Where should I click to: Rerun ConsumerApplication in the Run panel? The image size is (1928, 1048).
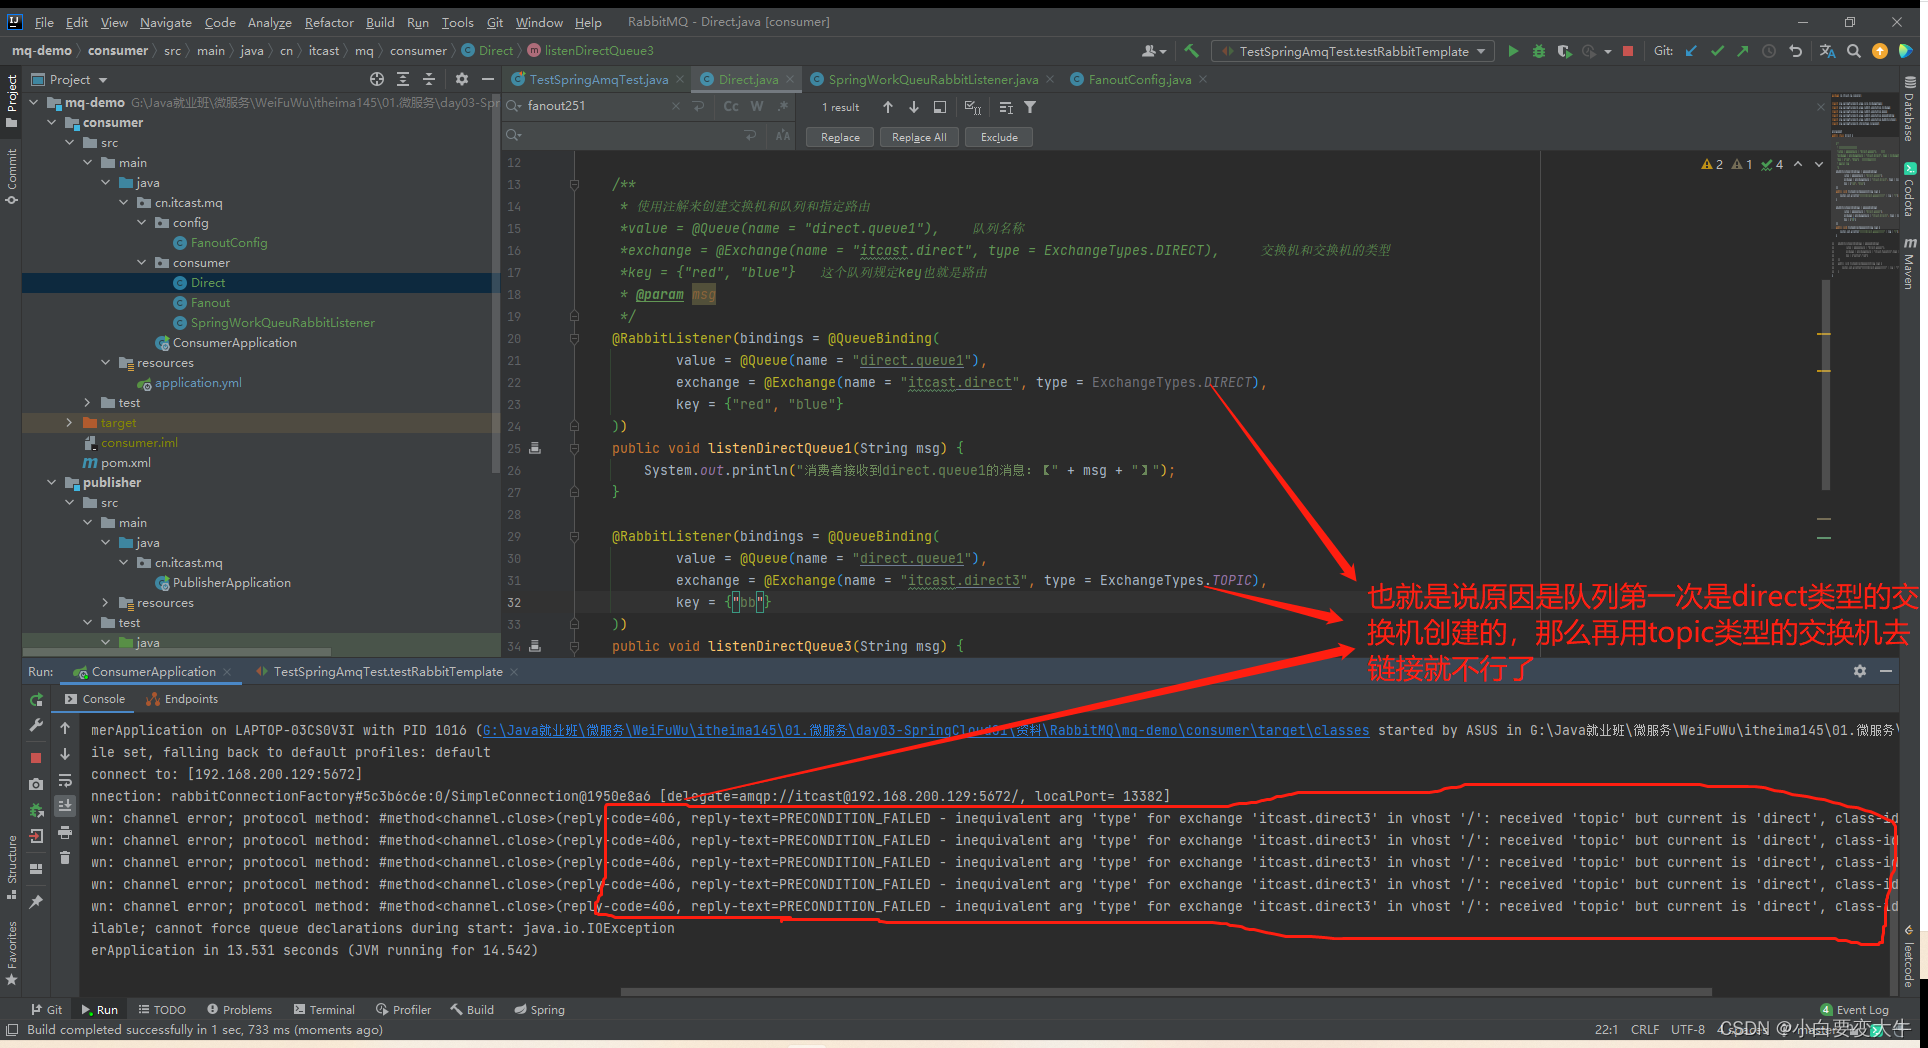[x=36, y=700]
